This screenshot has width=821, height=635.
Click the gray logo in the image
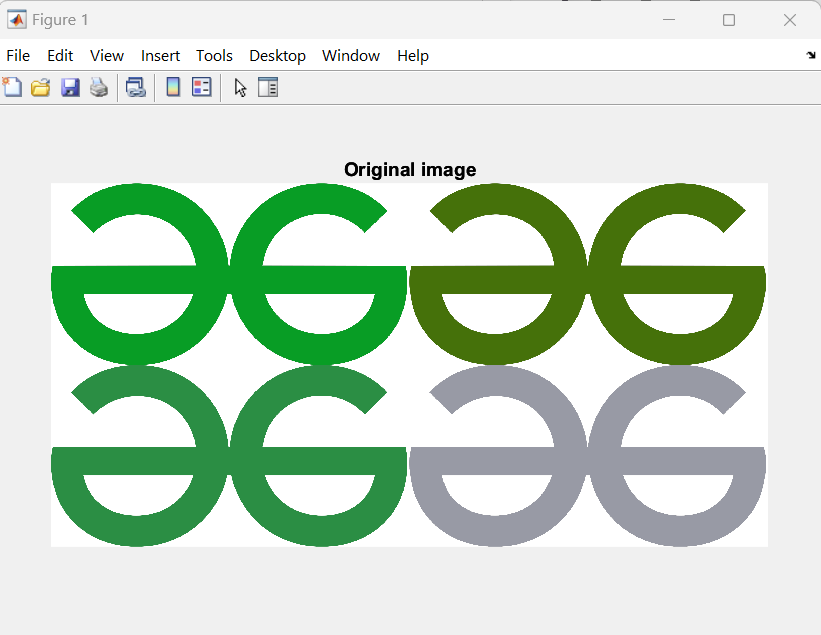(x=587, y=456)
